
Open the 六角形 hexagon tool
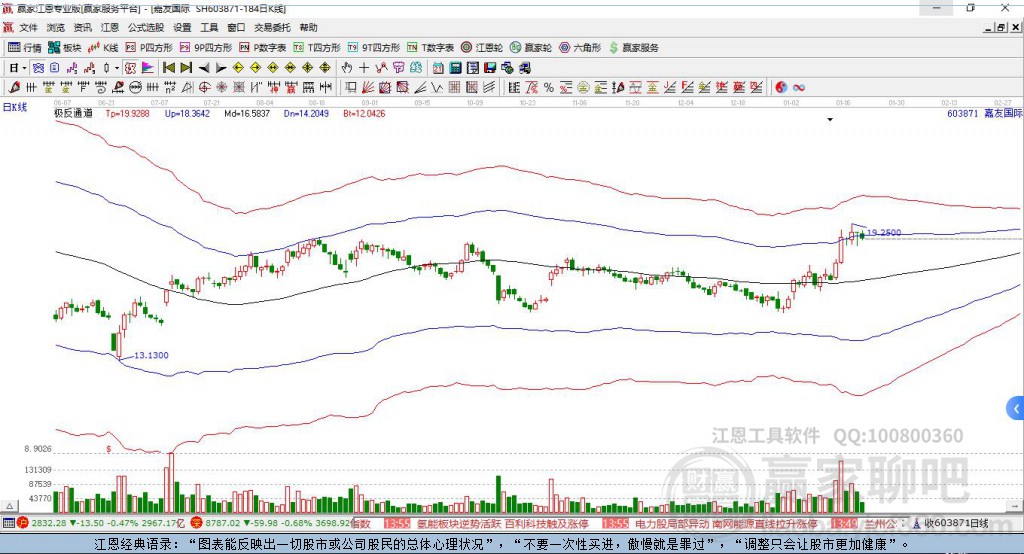coord(580,48)
